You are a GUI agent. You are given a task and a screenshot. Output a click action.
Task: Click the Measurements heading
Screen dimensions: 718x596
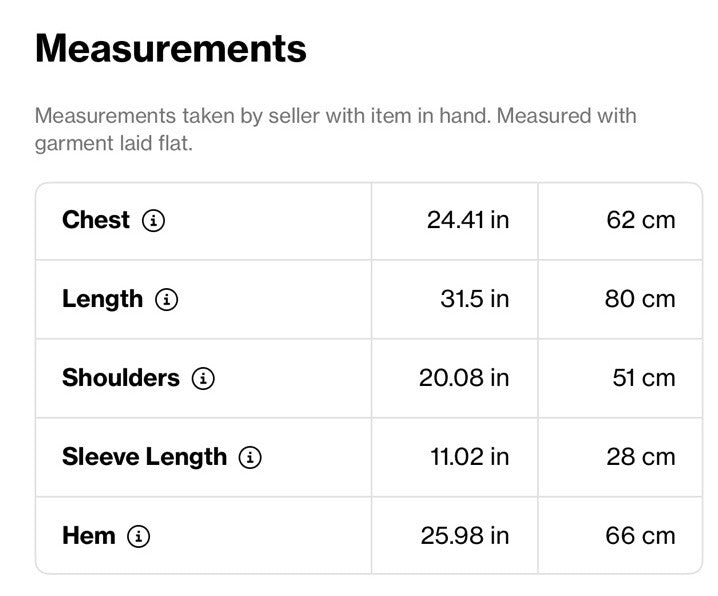171,48
